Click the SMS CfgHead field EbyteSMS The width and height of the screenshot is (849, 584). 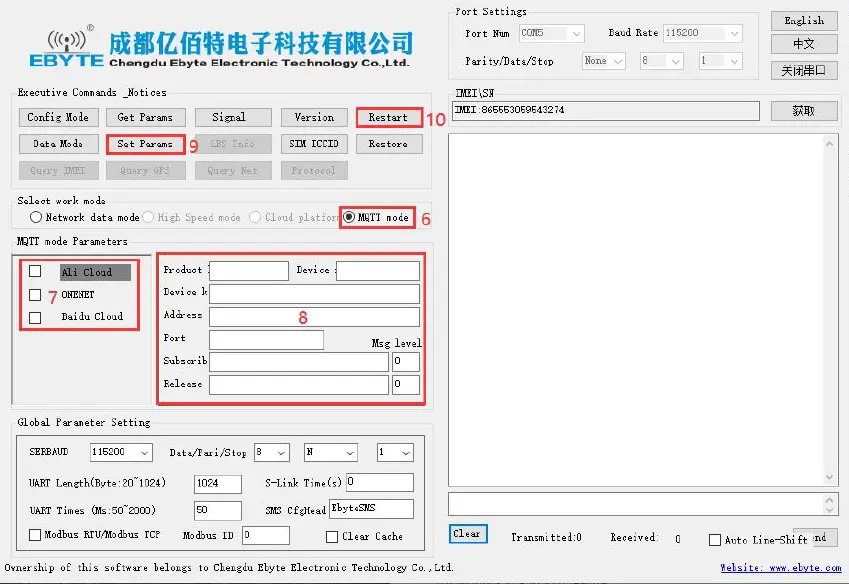pyautogui.click(x=371, y=509)
